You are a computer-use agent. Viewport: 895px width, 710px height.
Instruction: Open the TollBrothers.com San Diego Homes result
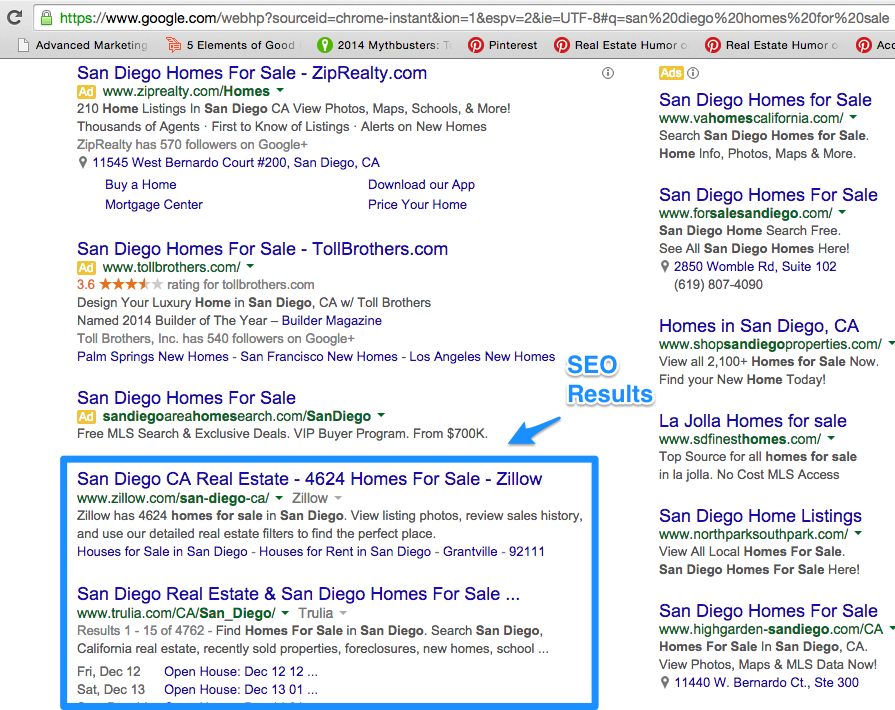pyautogui.click(x=263, y=249)
